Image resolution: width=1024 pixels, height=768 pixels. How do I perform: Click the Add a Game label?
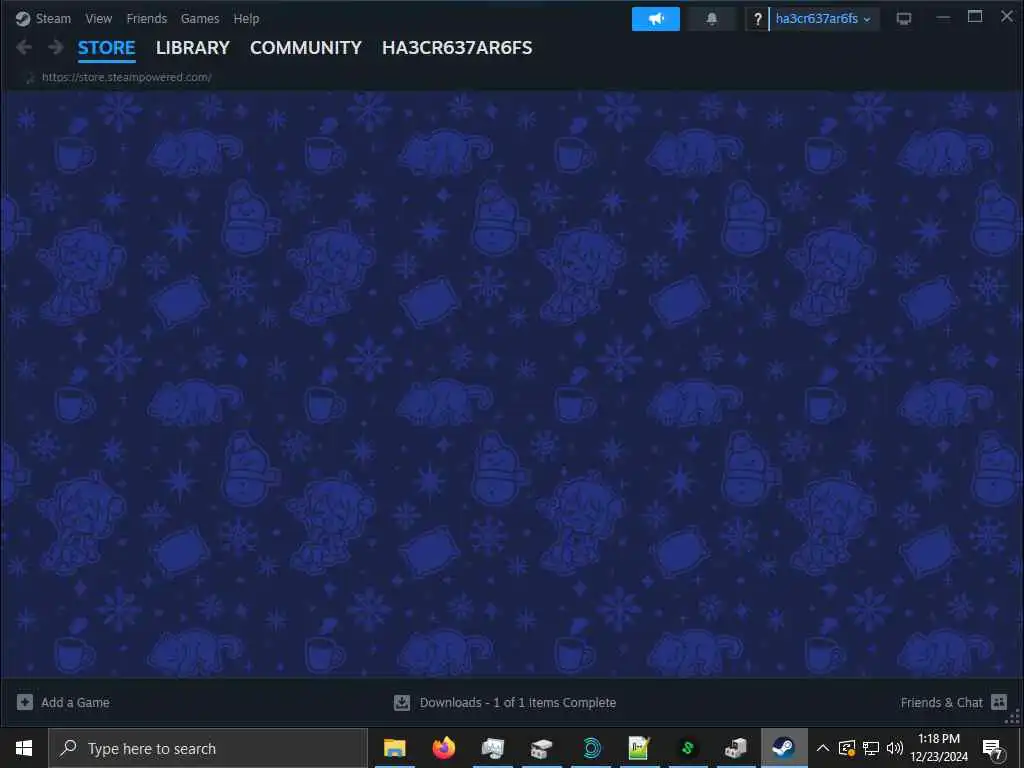(75, 703)
